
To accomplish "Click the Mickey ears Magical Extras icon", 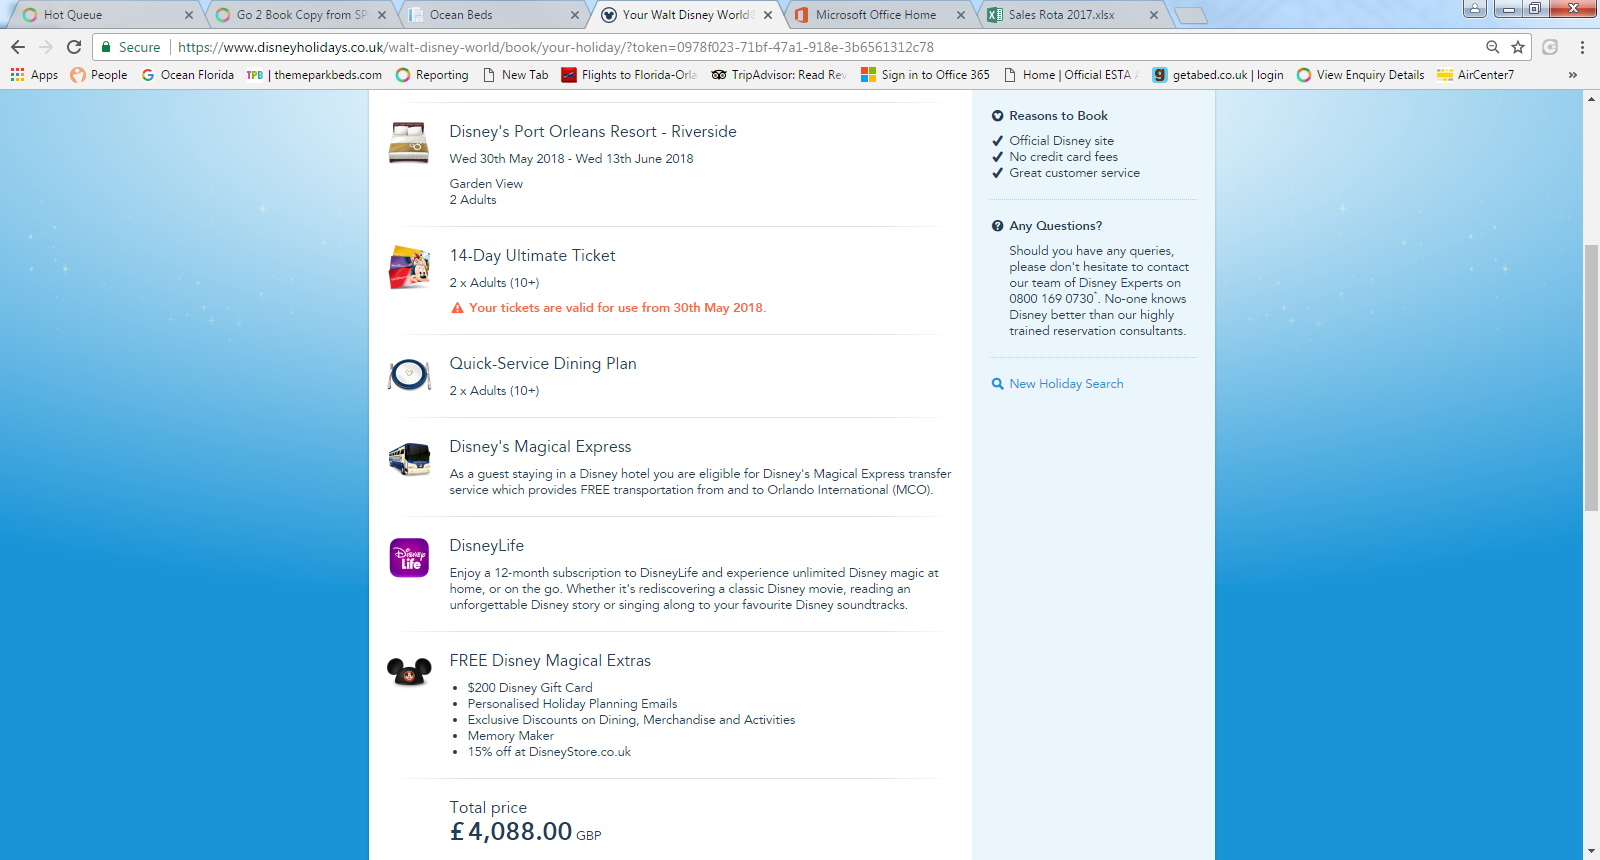I will click(409, 671).
